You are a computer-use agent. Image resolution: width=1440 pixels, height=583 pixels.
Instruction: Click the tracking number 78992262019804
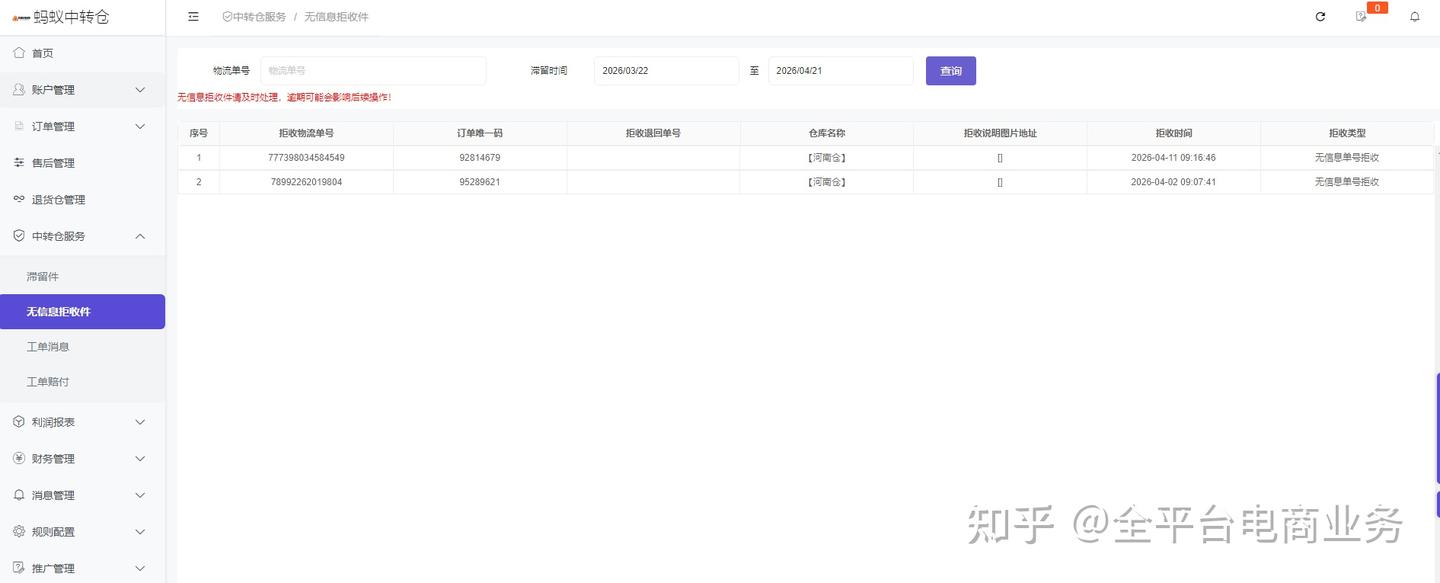[306, 182]
